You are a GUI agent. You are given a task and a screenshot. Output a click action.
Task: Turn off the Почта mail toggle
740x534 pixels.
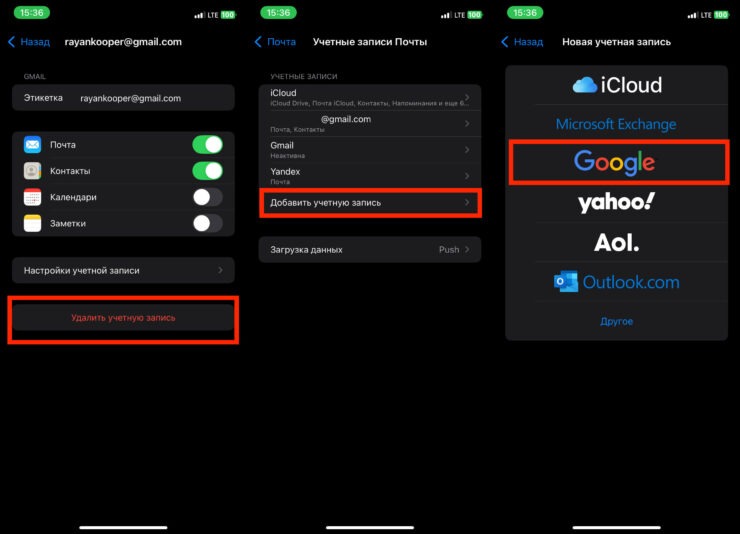(208, 144)
